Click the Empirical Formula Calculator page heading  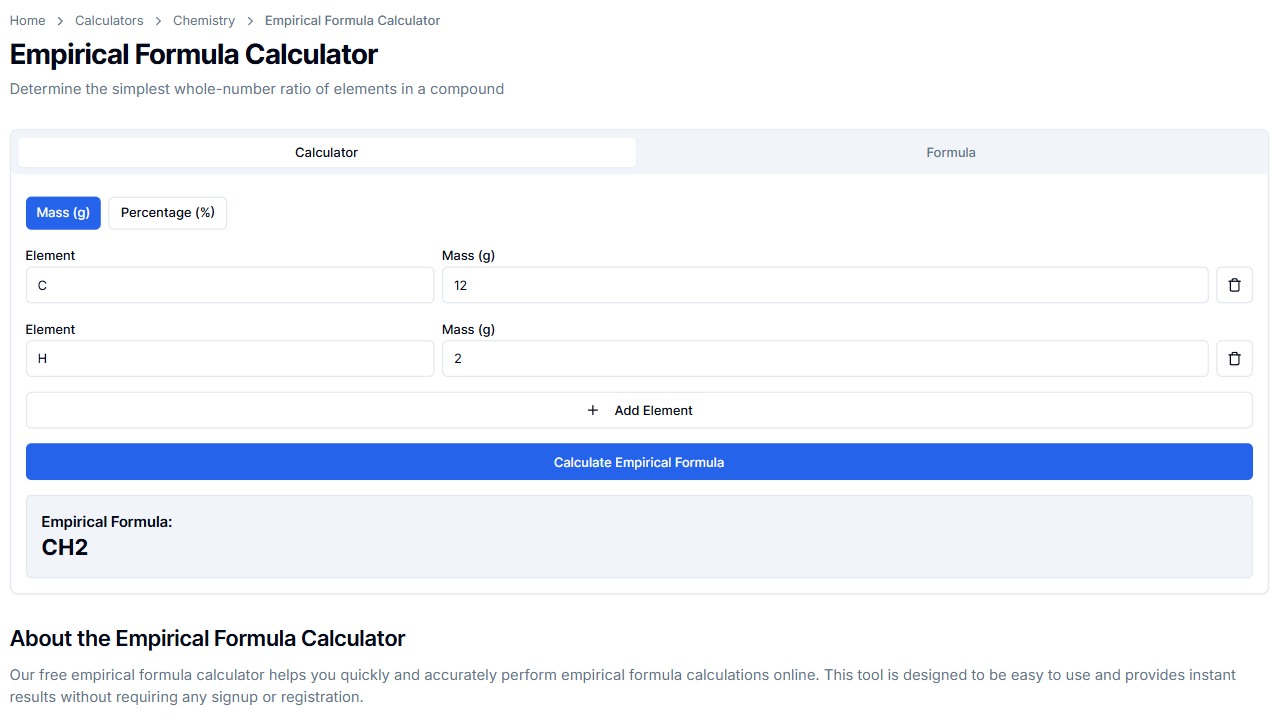point(193,54)
